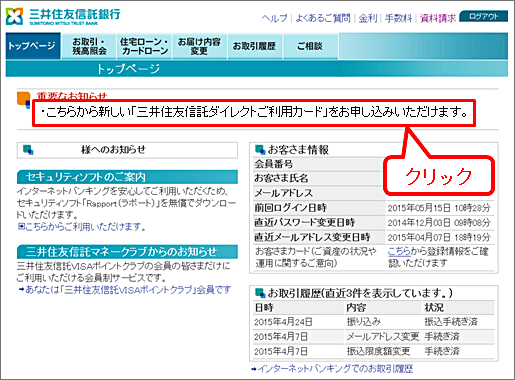This screenshot has width=515, height=380.
Task: Click the ご利用カード application notice link
Action: pos(254,112)
